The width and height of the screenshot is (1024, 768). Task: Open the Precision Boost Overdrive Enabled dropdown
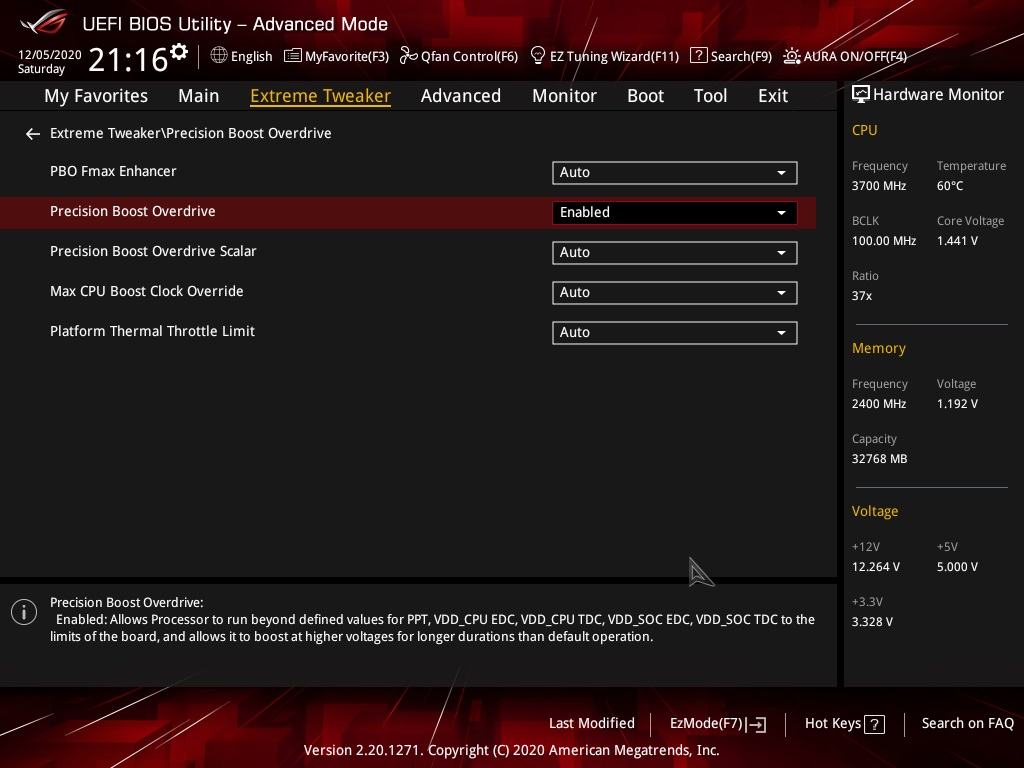(x=675, y=212)
